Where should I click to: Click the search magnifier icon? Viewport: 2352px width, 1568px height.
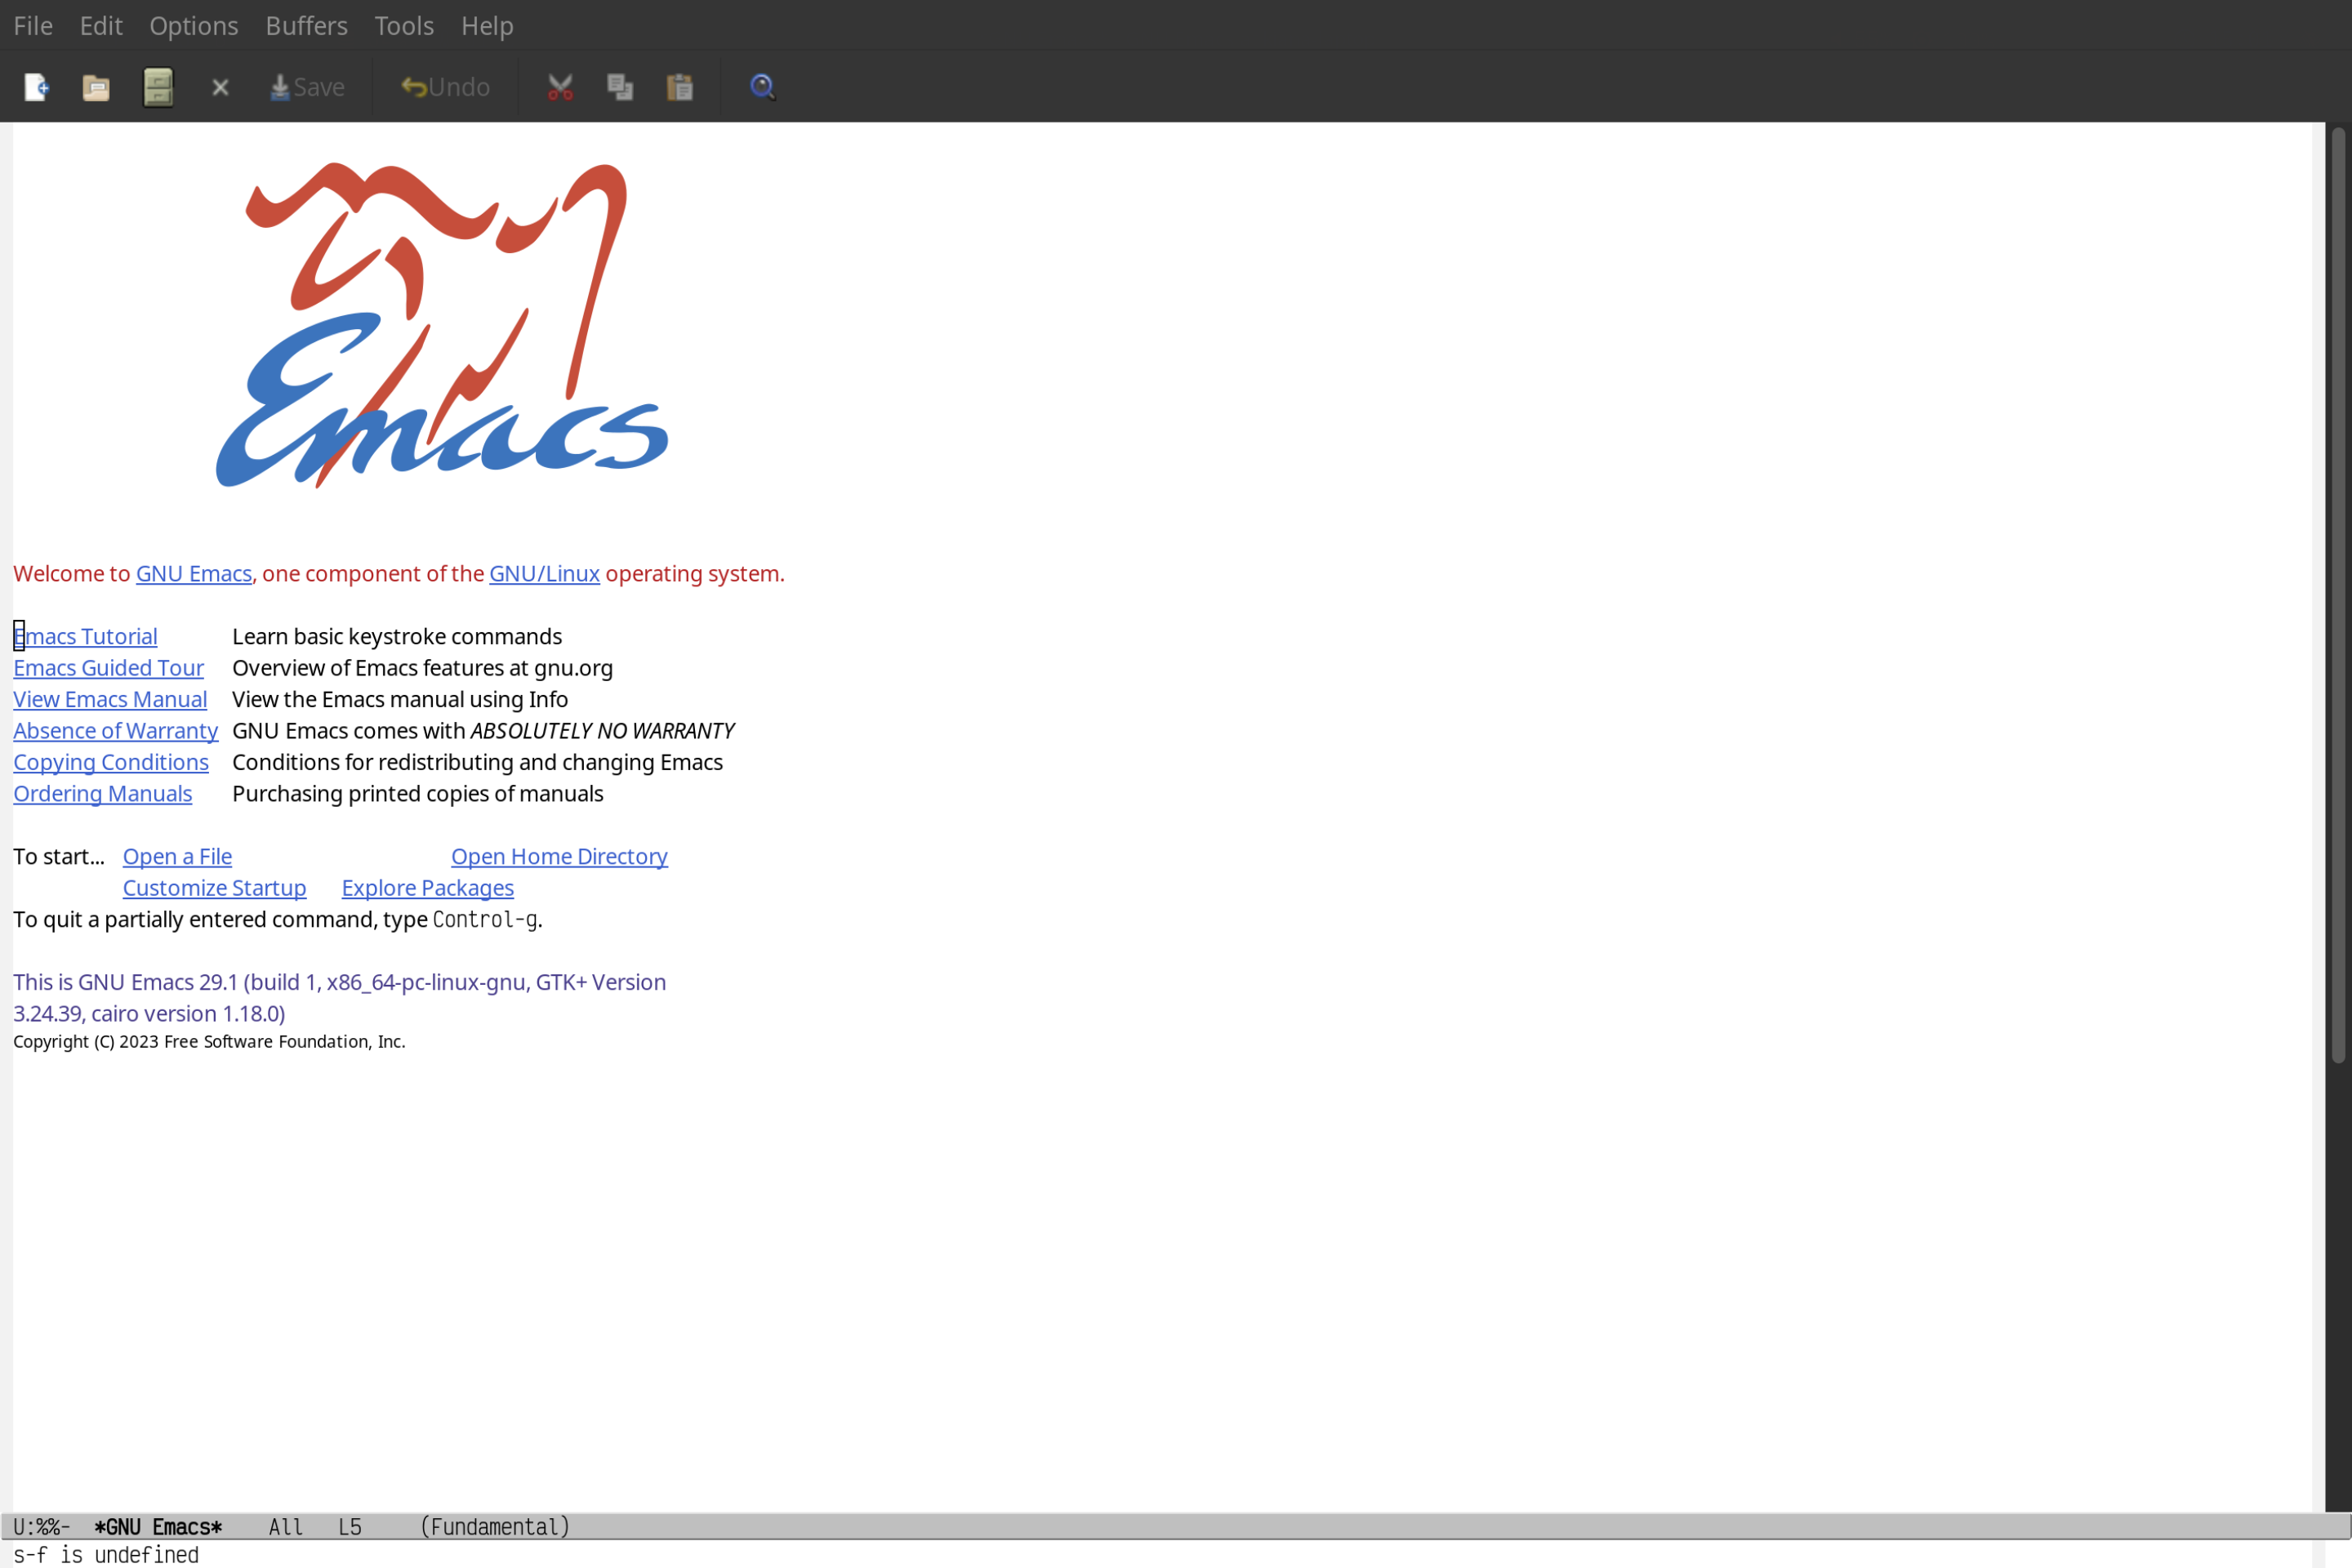(x=761, y=86)
